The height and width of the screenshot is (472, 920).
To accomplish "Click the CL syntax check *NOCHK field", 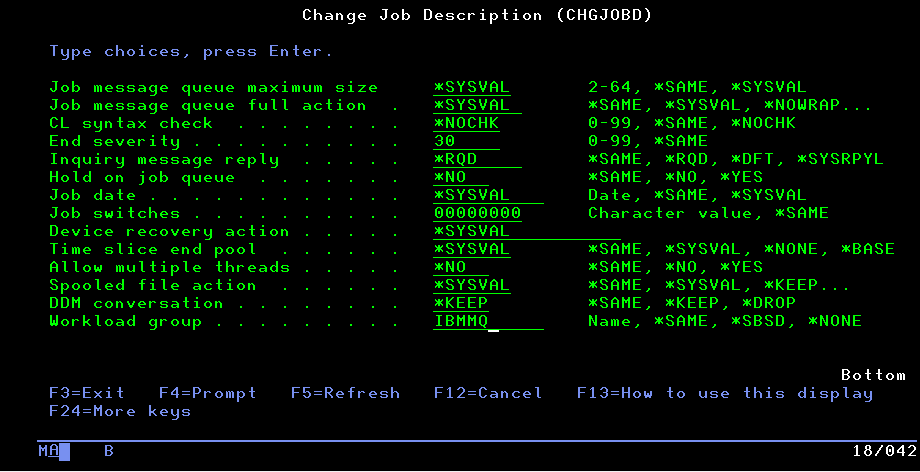I will (466, 124).
